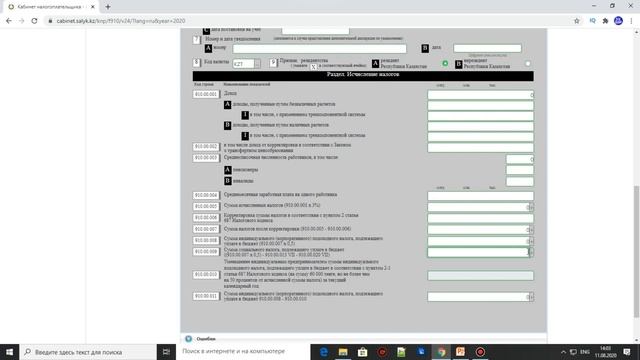Image resolution: width=640 pixels, height=360 pixels.
Task: Open a new browser tab
Action: click(x=108, y=7)
